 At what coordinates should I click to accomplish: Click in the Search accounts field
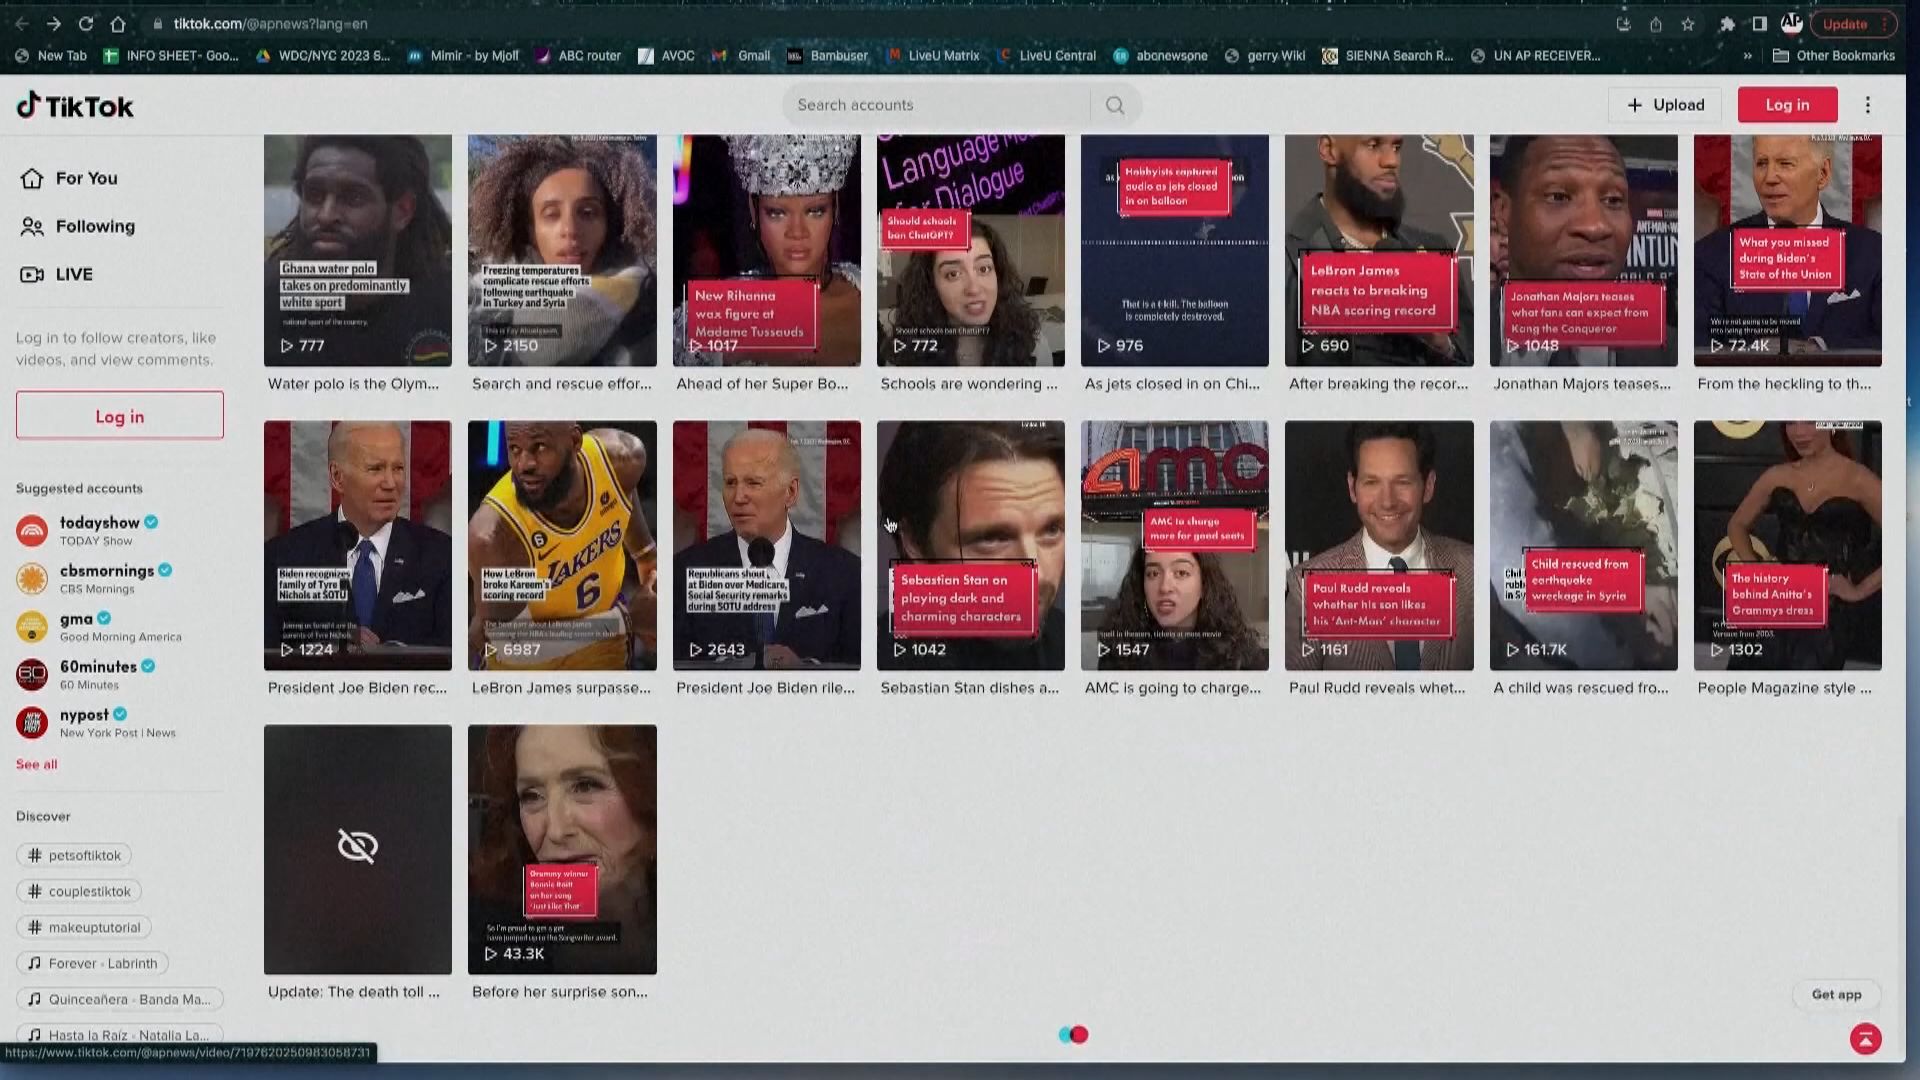pos(935,105)
